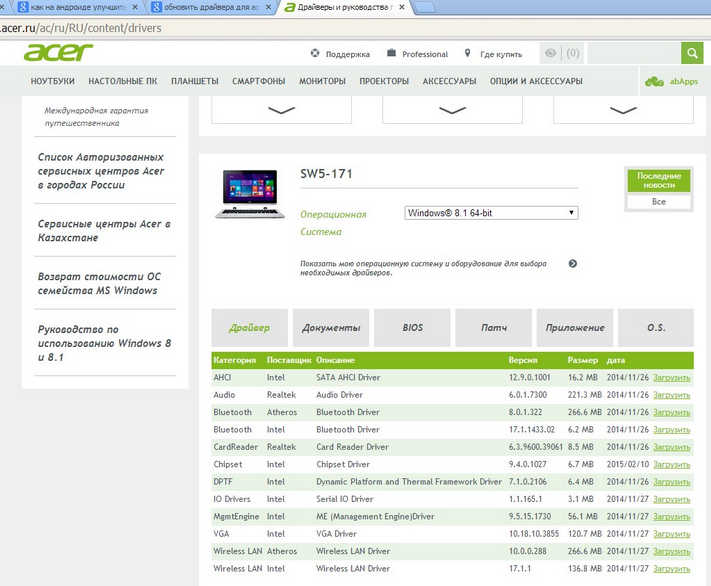Viewport: 711px width, 586px height.
Task: Click the Все button
Action: coord(659,202)
